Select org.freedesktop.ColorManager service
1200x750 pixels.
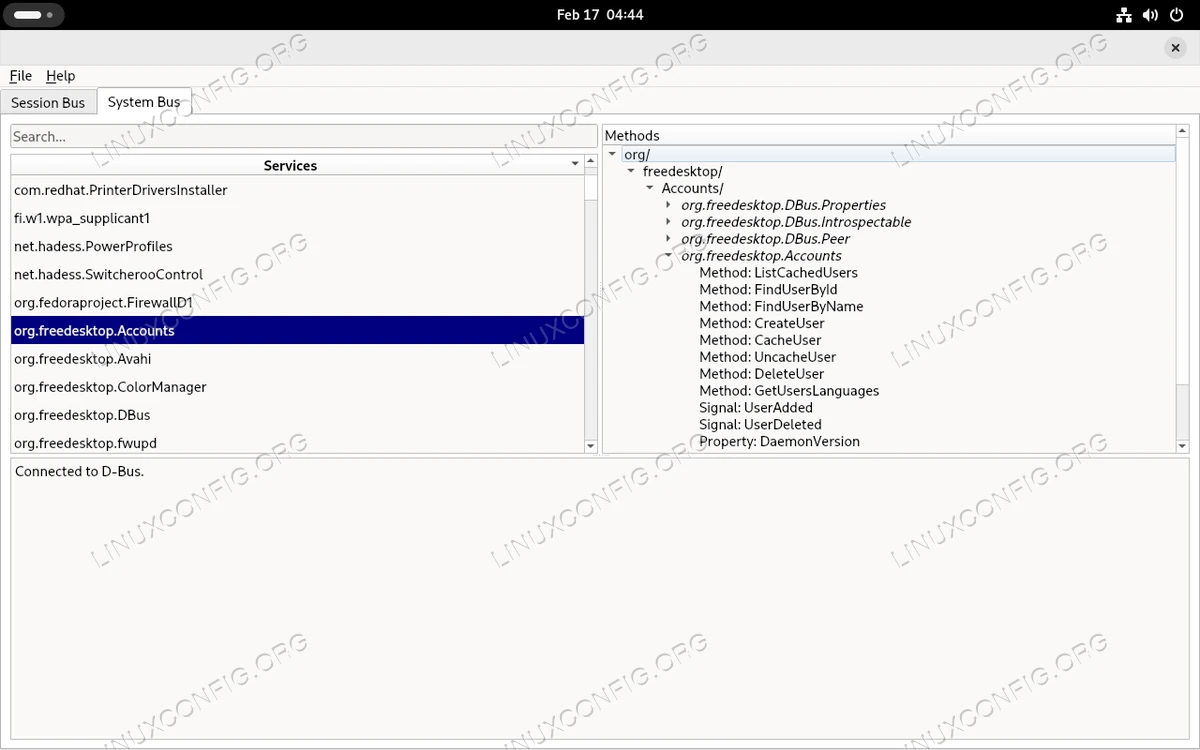point(297,386)
